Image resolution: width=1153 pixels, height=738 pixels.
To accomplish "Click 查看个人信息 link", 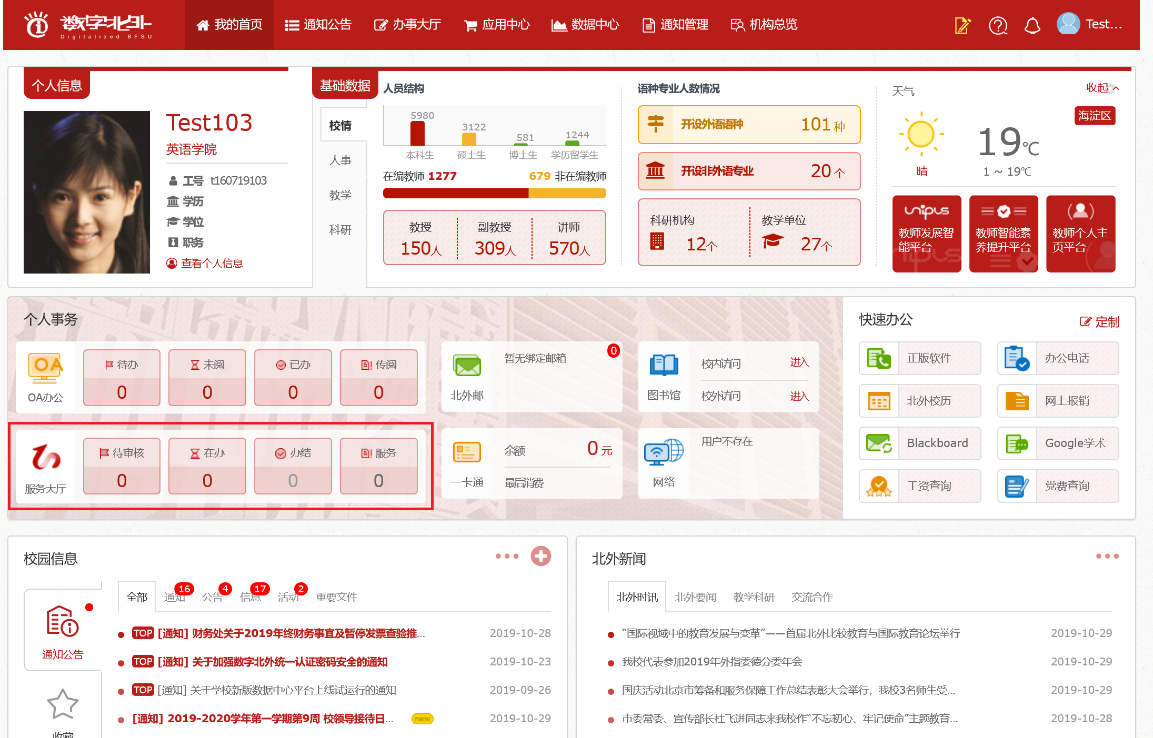I will coord(205,263).
